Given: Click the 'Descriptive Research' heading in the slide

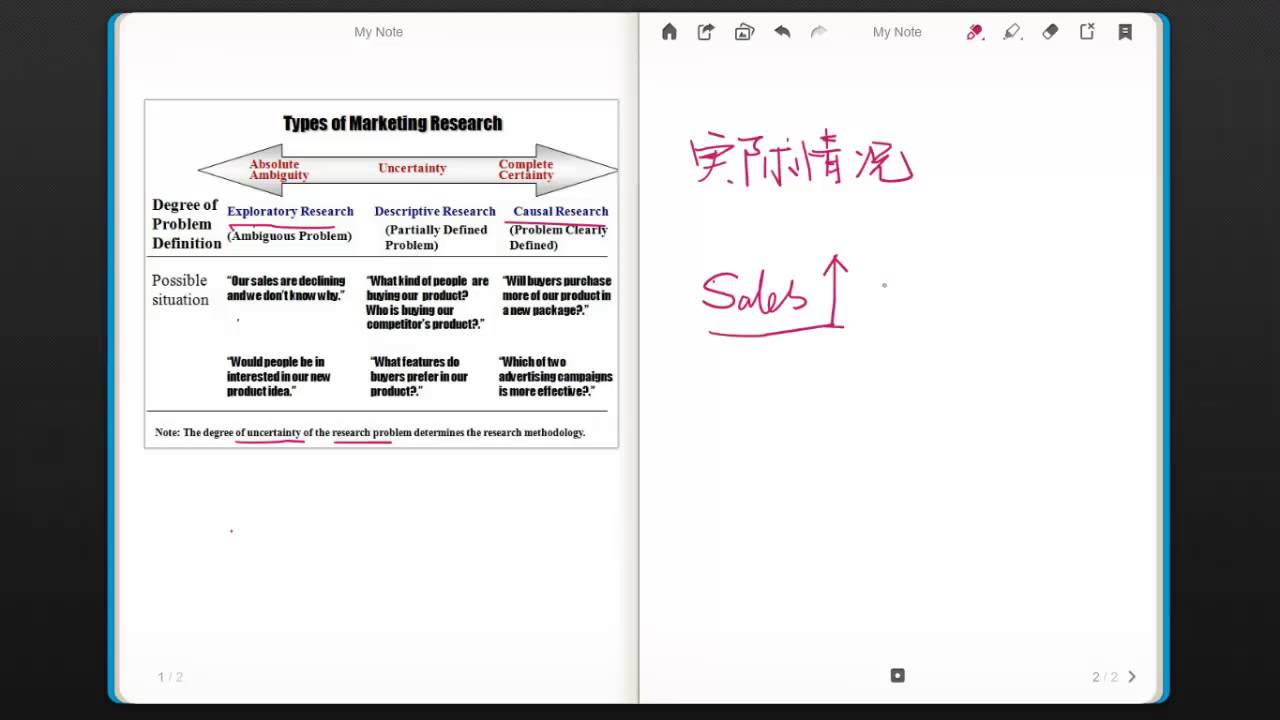Looking at the screenshot, I should (435, 211).
